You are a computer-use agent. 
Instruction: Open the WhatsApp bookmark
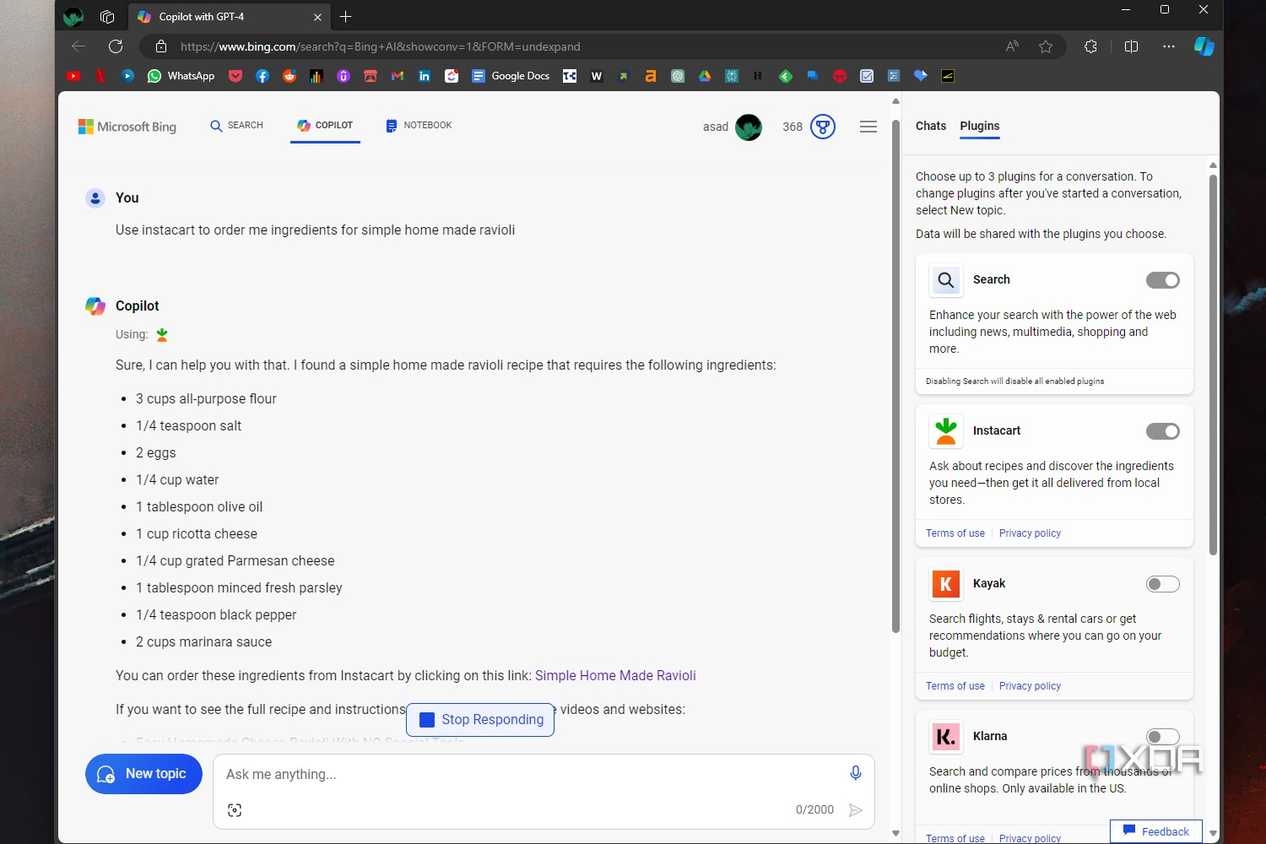[x=181, y=75]
